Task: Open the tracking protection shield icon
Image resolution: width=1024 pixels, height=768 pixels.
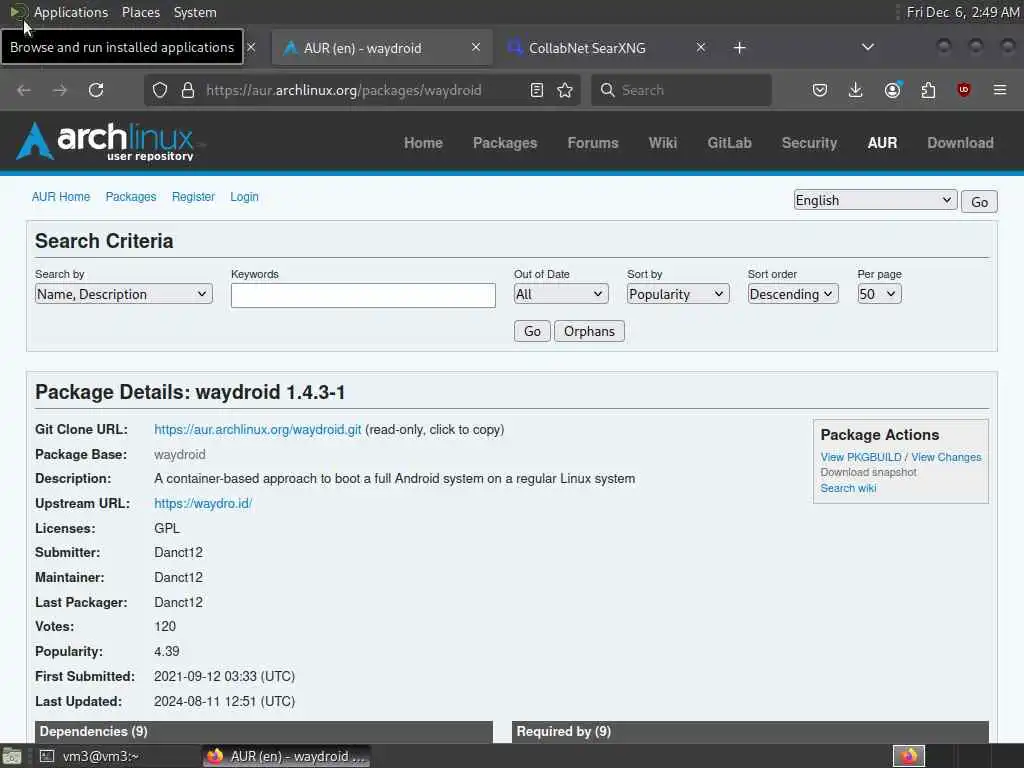Action: click(160, 90)
